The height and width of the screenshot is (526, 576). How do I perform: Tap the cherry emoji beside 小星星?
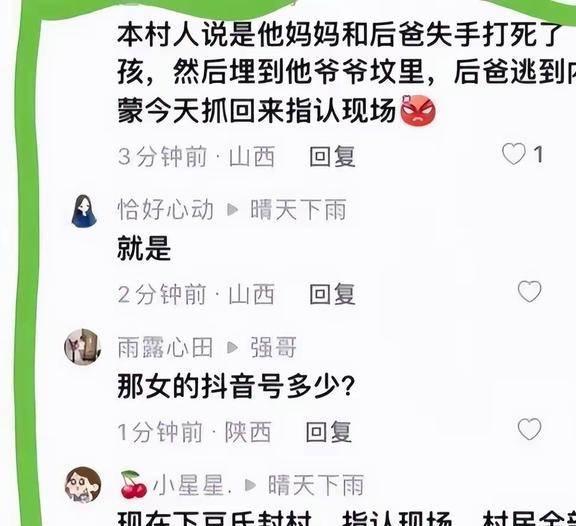[x=134, y=485]
